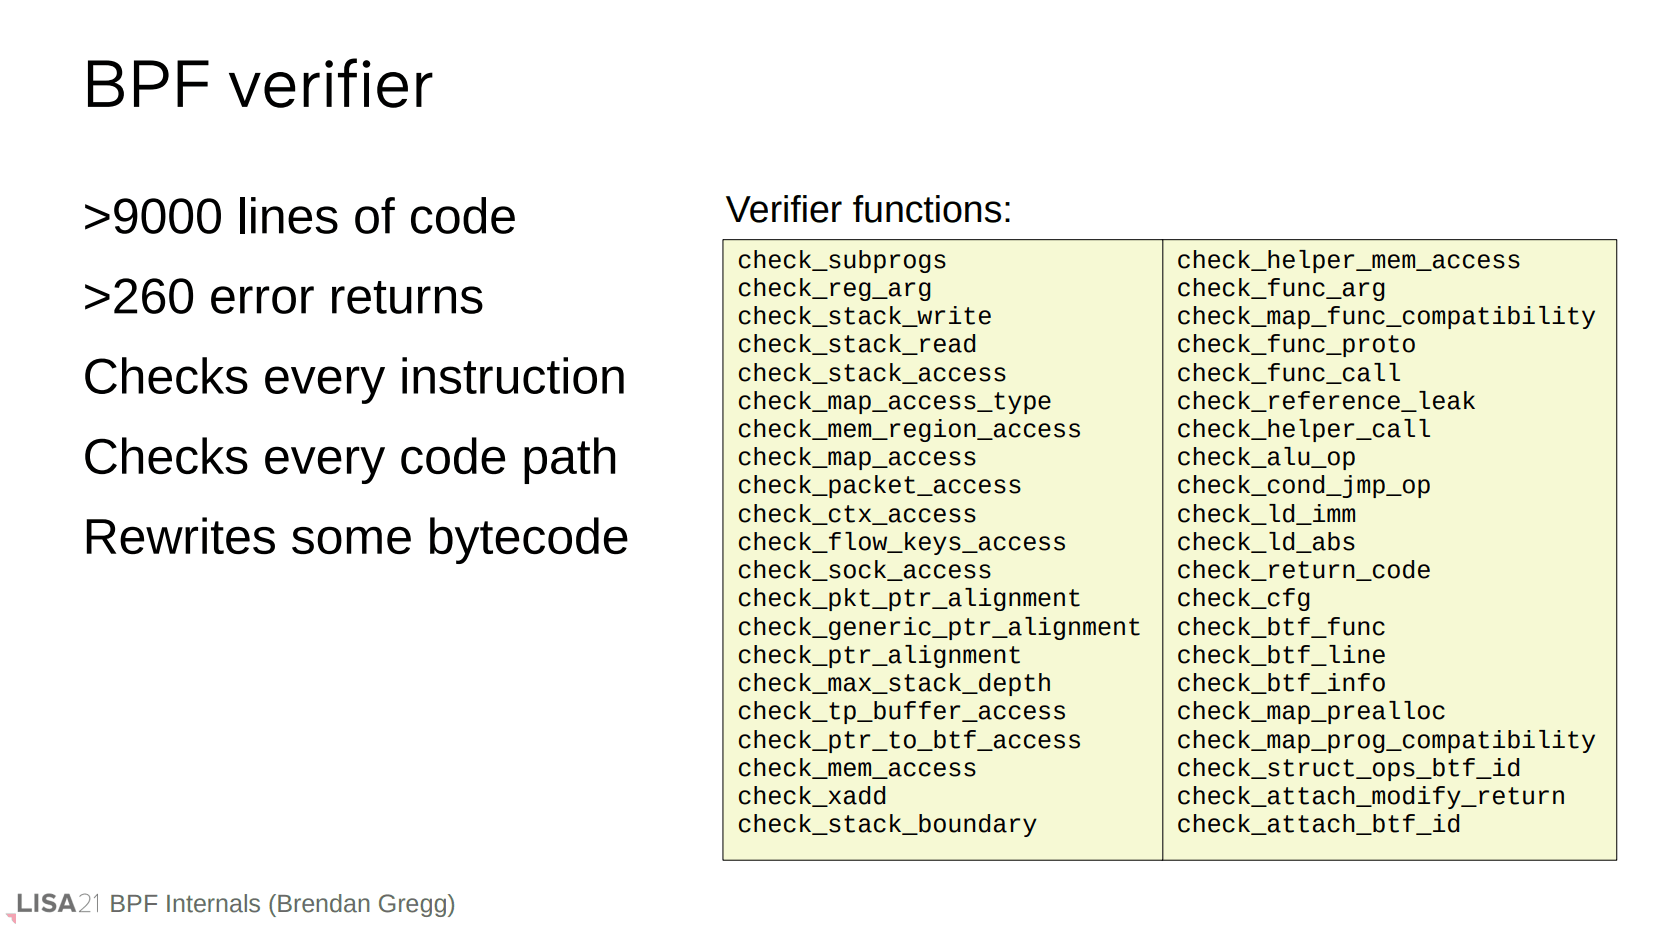Click the check_attach_btf_id entry
Image resolution: width=1653 pixels, height=930 pixels.
tap(1318, 824)
